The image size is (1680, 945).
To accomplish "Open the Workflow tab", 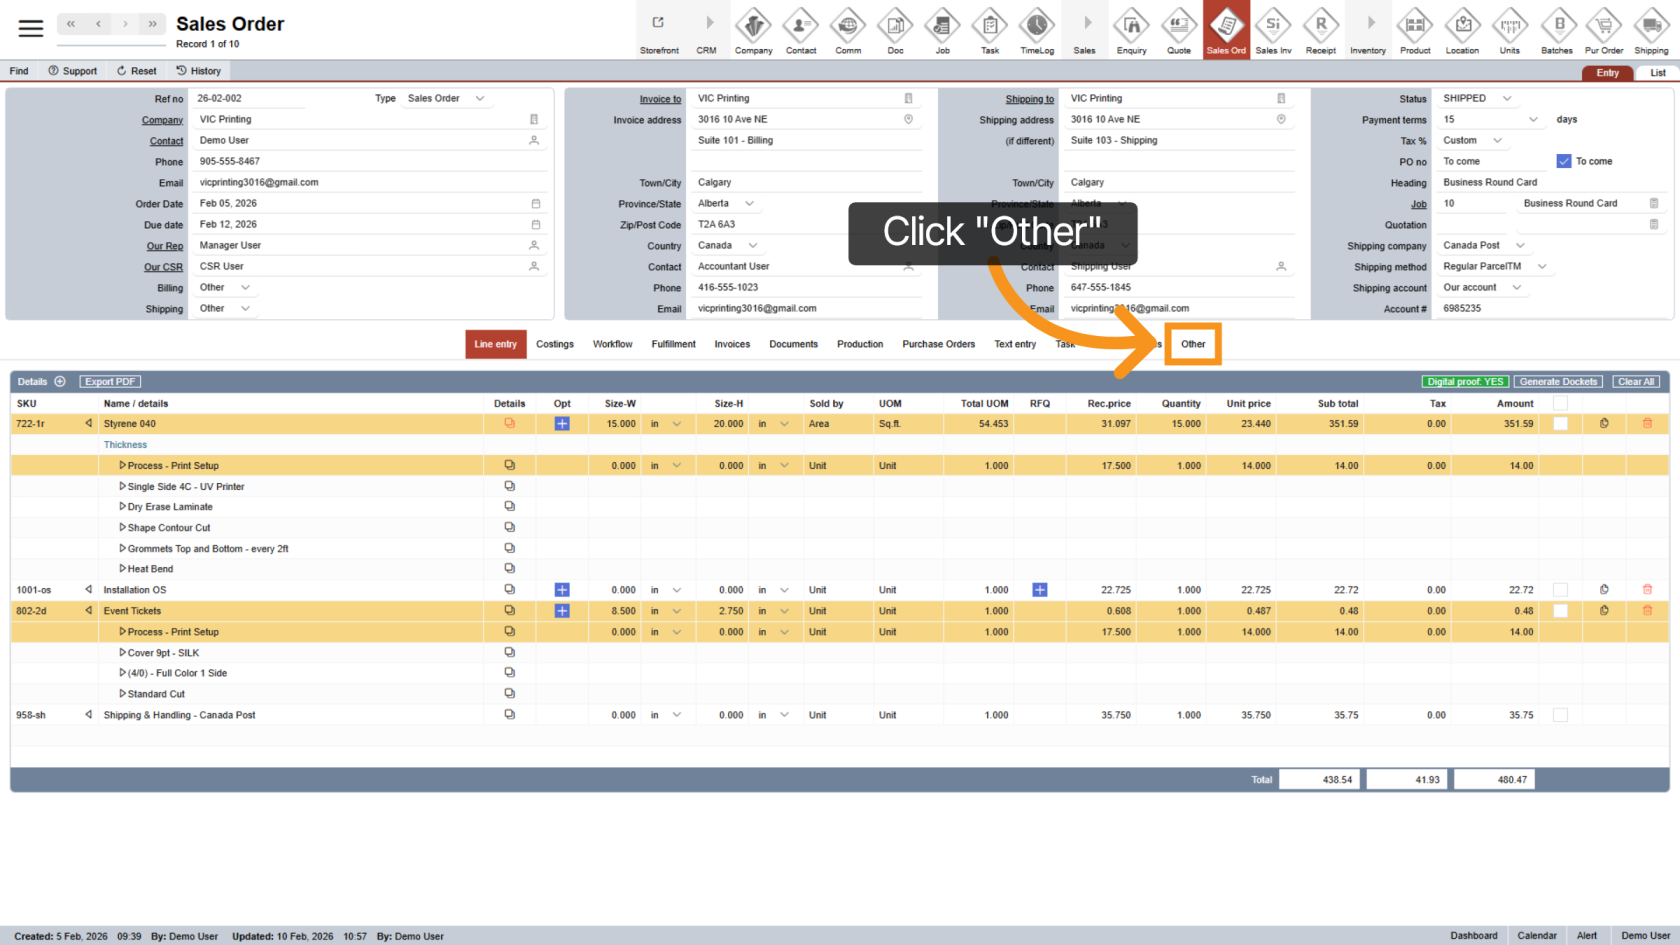I will click(612, 344).
